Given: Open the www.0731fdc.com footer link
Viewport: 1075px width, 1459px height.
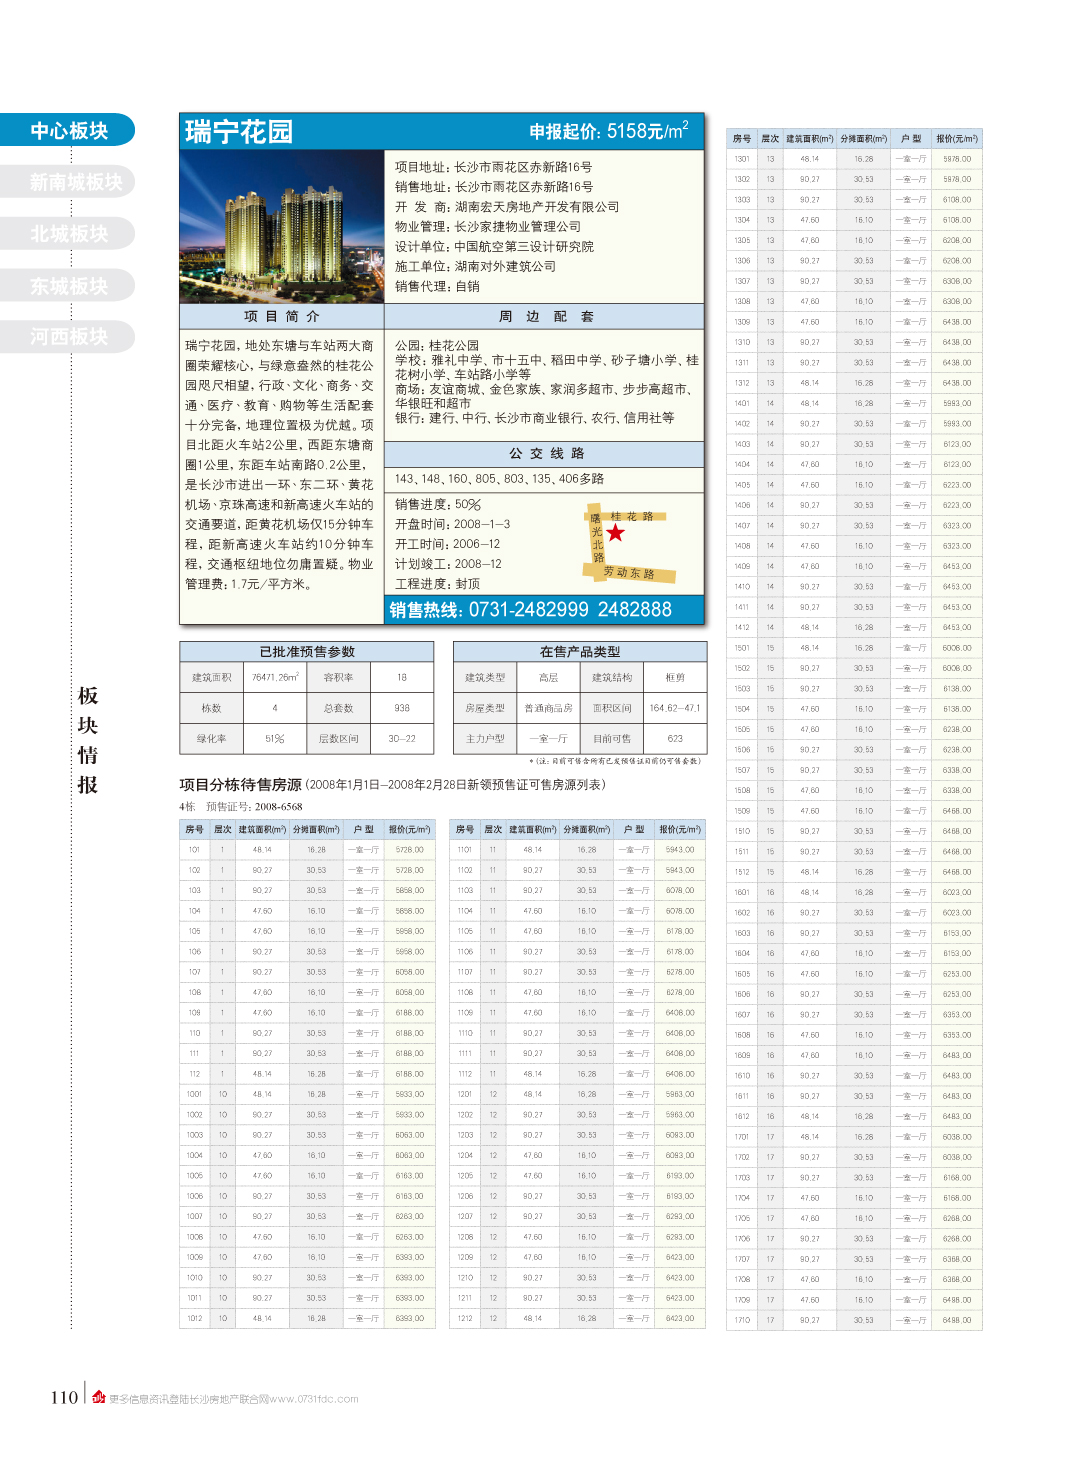Looking at the screenshot, I should click(x=314, y=1399).
